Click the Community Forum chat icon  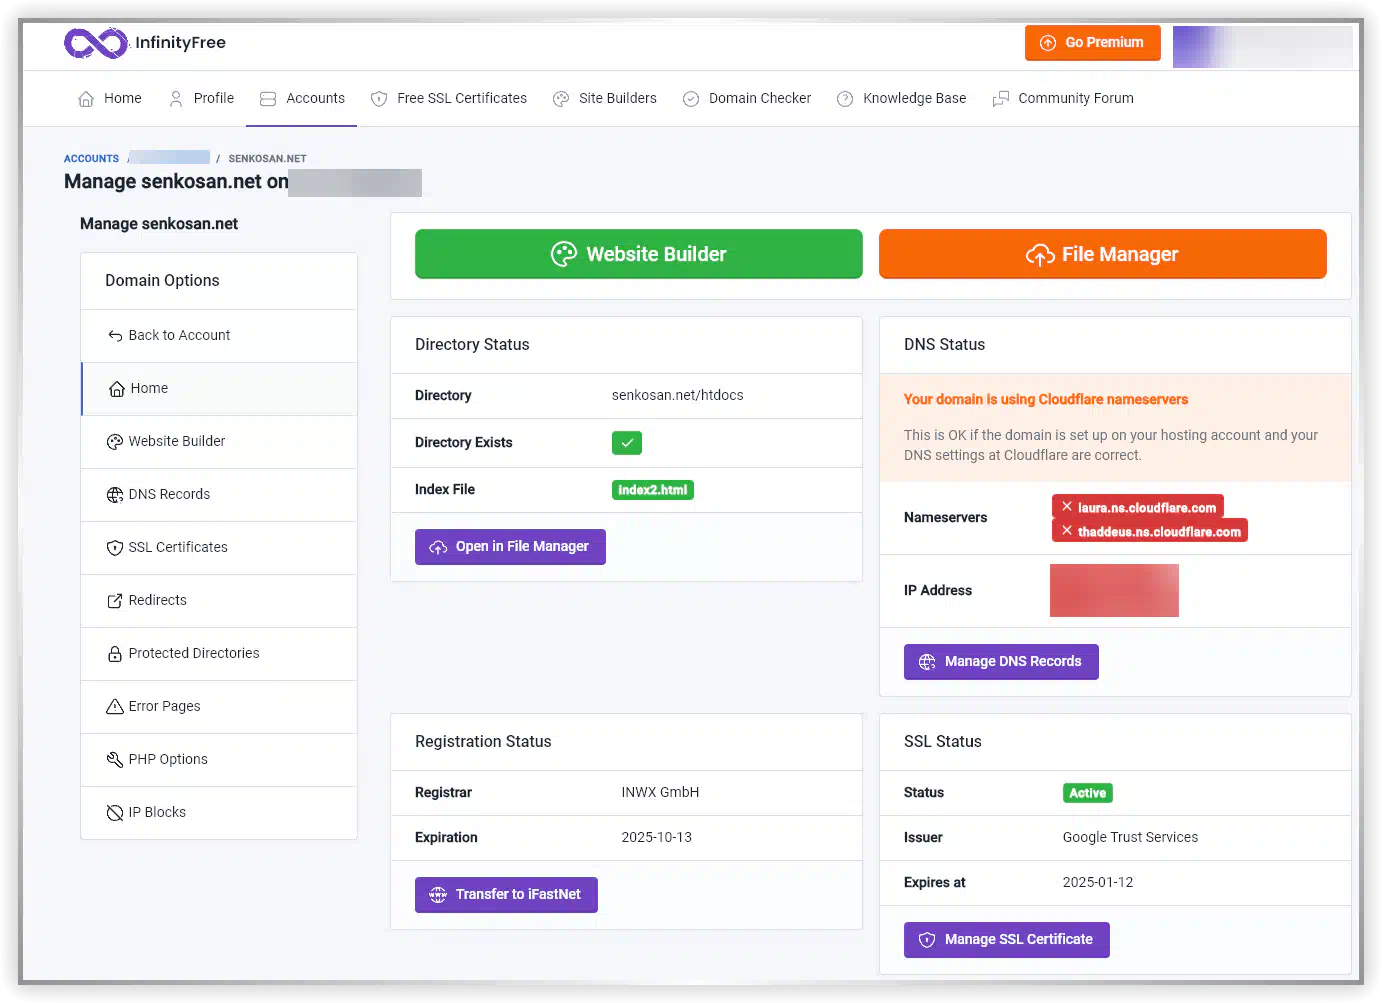[x=1000, y=99]
